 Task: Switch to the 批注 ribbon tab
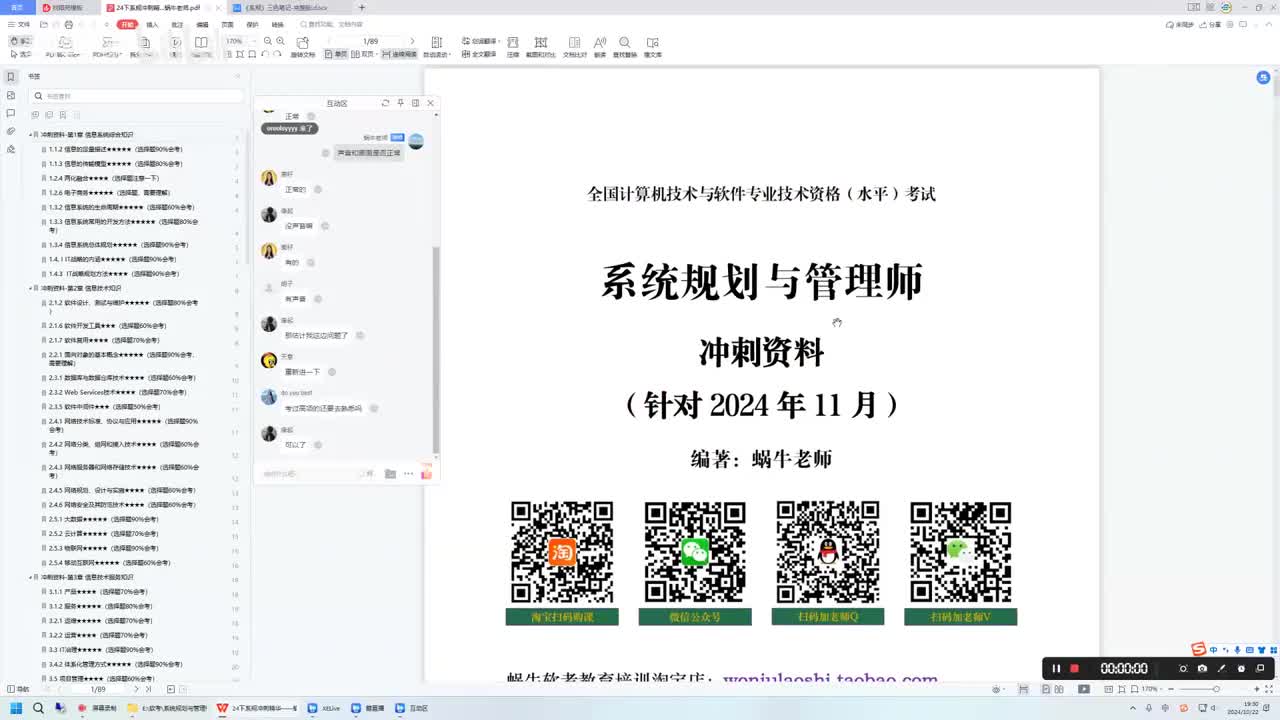pyautogui.click(x=177, y=24)
